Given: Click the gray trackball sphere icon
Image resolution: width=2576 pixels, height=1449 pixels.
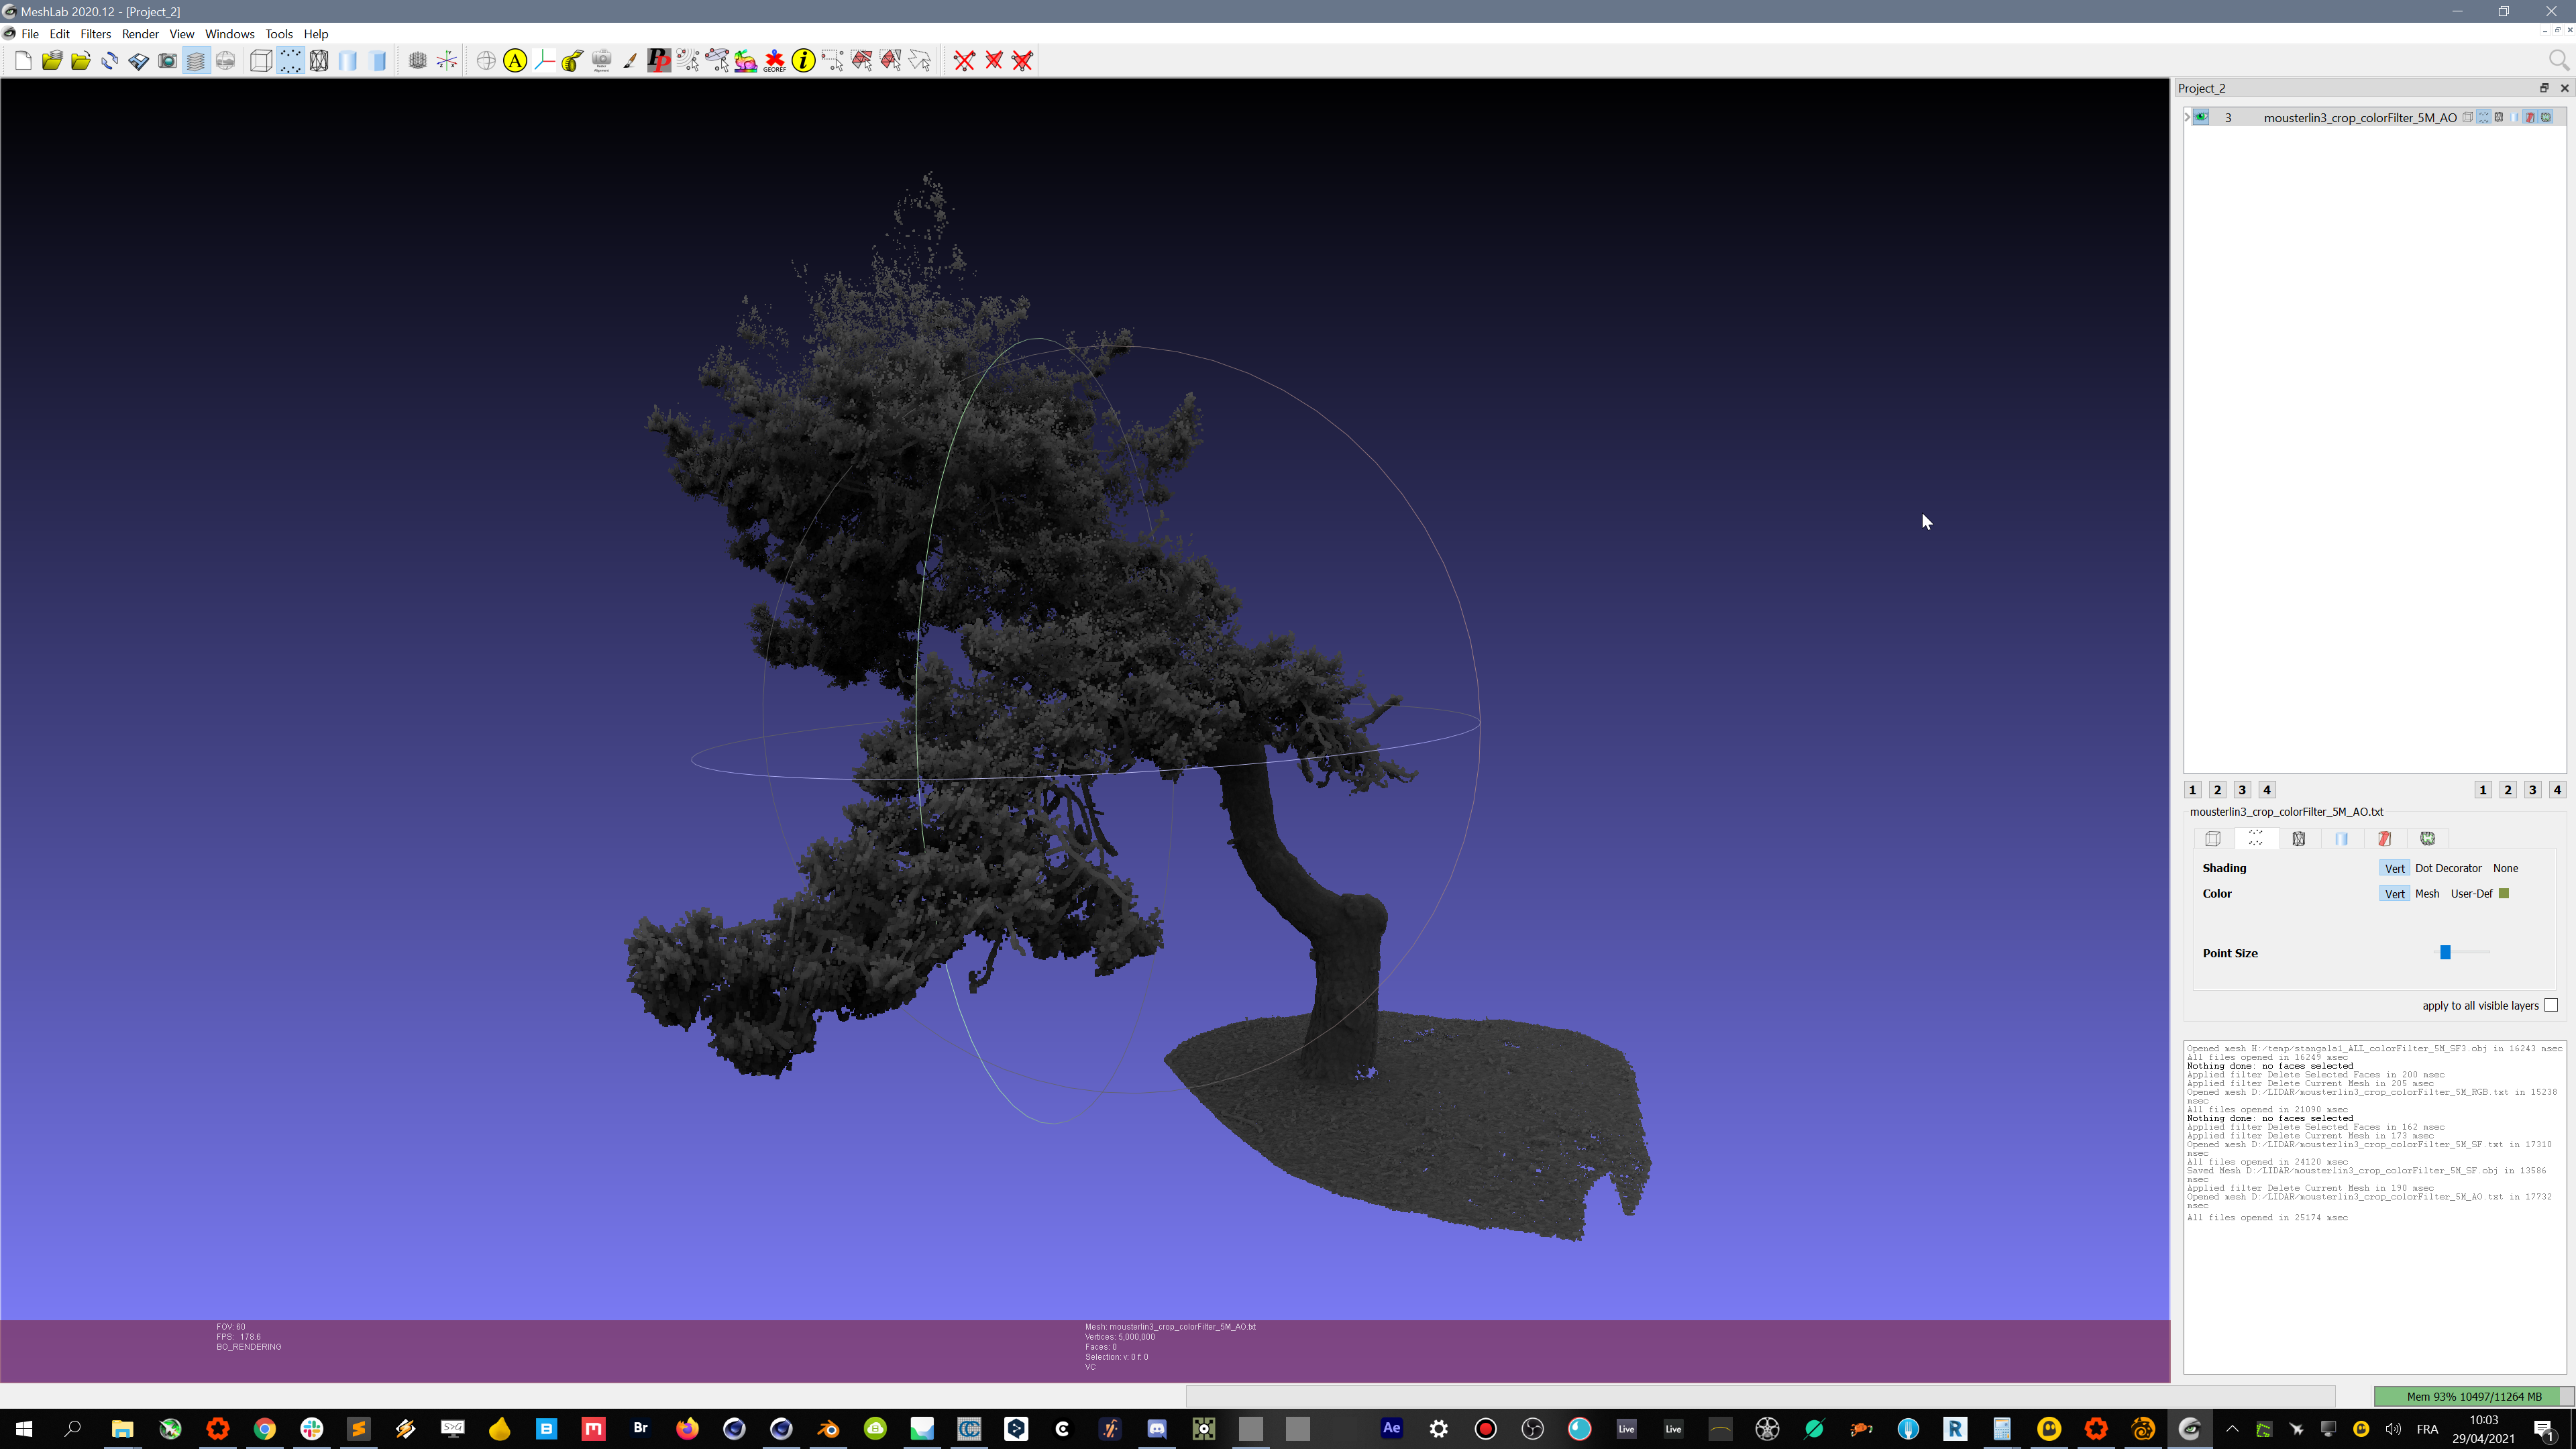Looking at the screenshot, I should (x=486, y=61).
